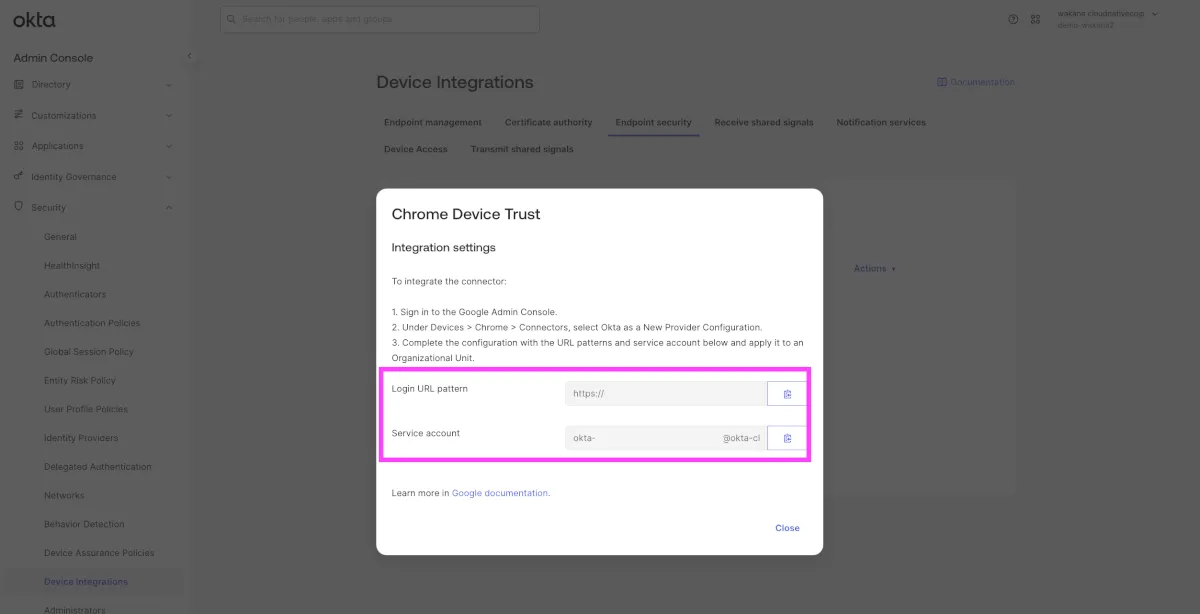Switch to the Certificate authority tab
This screenshot has height=614, width=1200.
(x=548, y=123)
